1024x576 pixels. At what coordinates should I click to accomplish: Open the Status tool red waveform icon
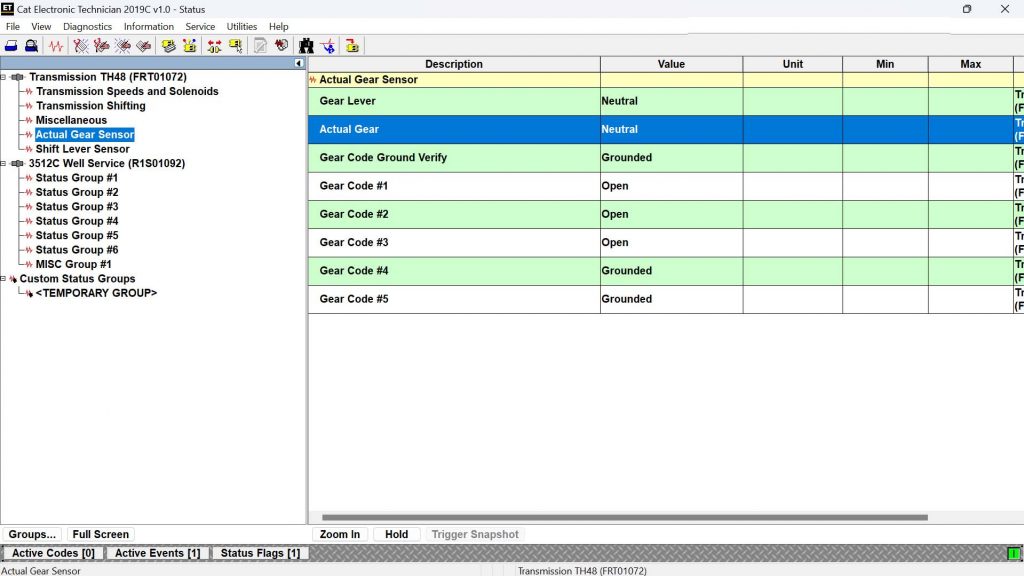click(56, 46)
